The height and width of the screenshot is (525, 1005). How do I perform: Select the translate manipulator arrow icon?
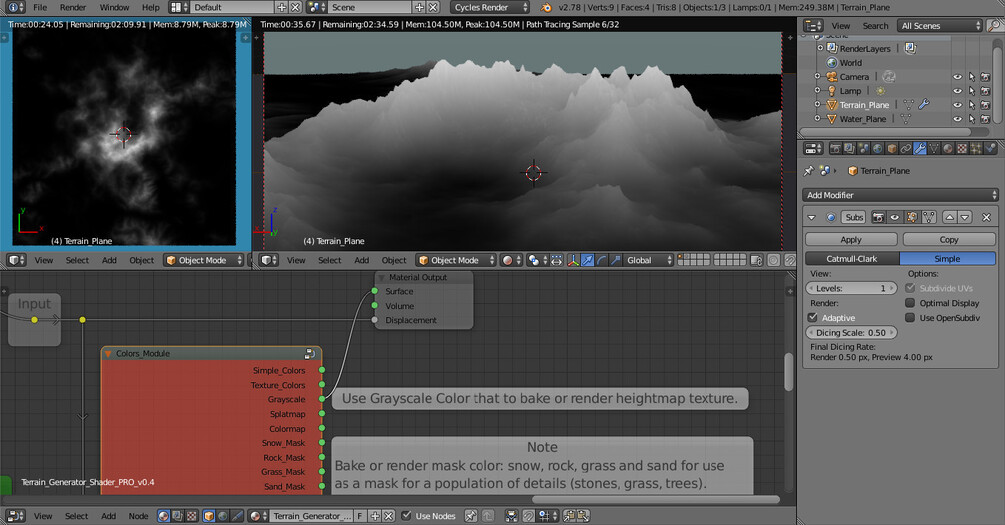pyautogui.click(x=587, y=260)
